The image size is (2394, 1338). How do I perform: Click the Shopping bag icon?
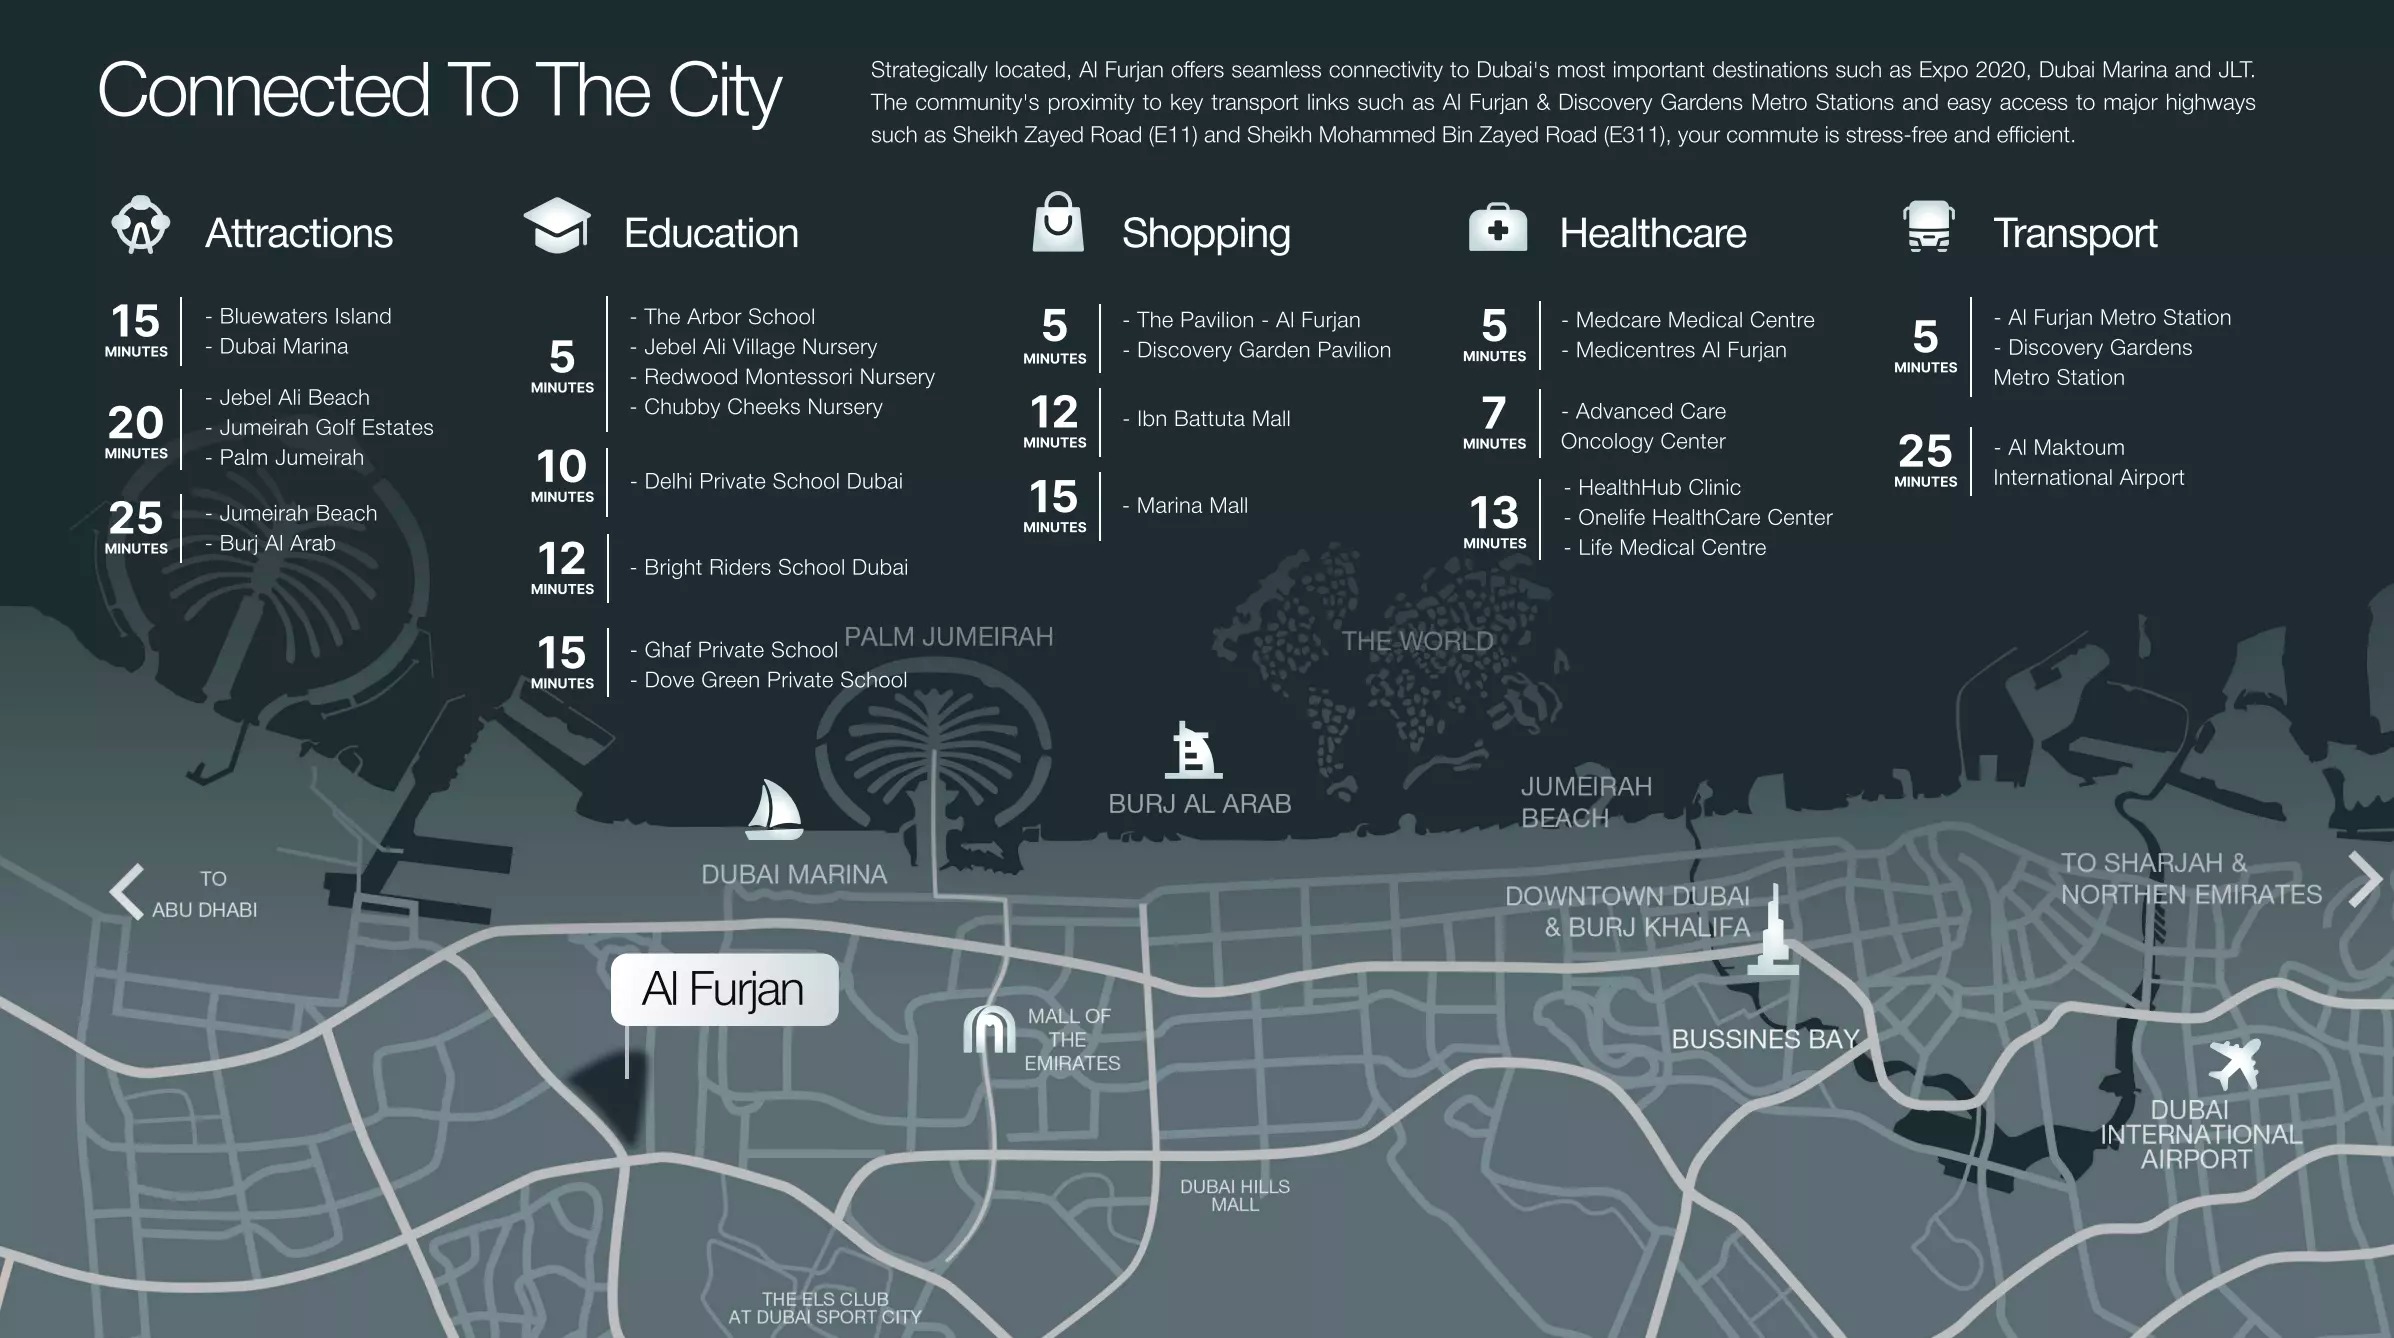tap(1058, 223)
